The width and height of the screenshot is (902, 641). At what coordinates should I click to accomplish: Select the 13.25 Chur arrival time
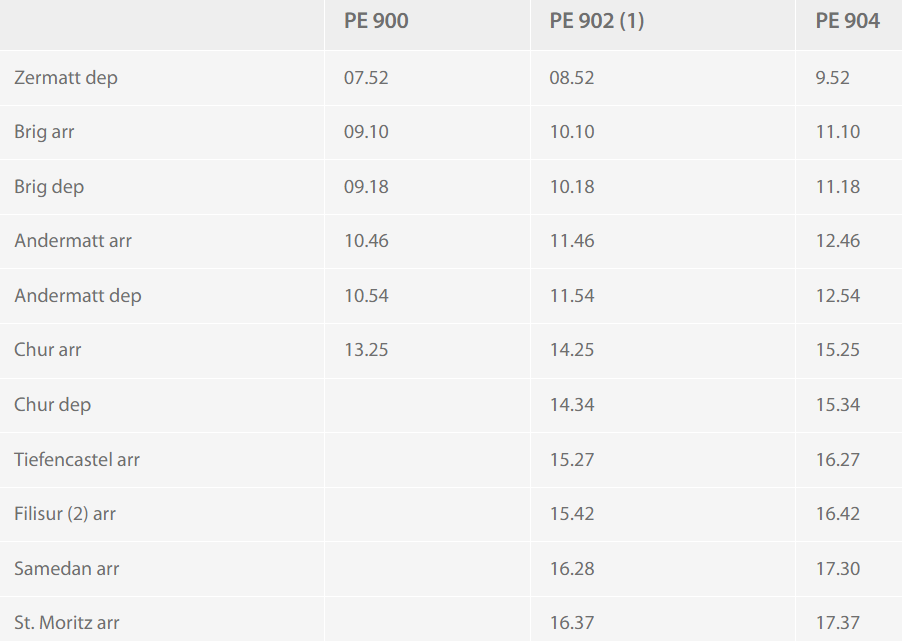366,350
